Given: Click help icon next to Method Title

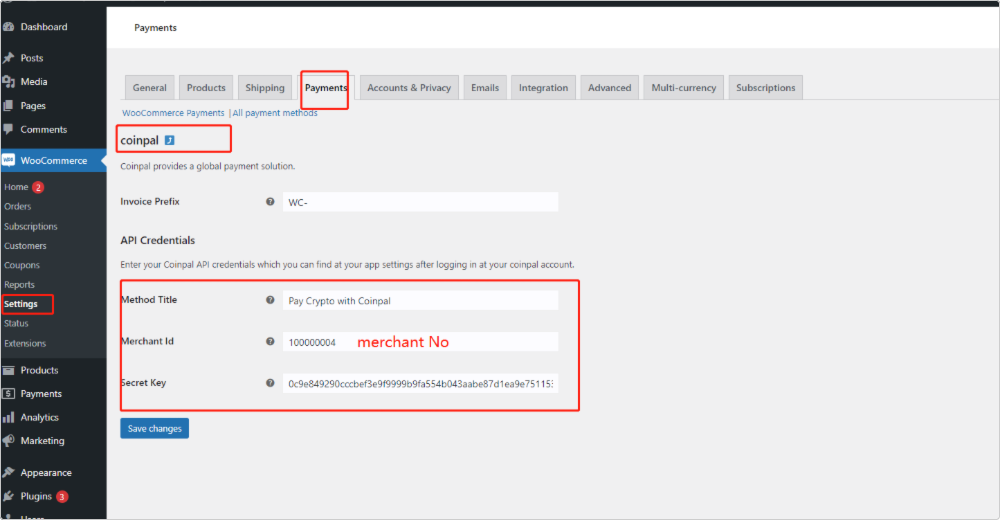Looking at the screenshot, I should click(x=270, y=300).
